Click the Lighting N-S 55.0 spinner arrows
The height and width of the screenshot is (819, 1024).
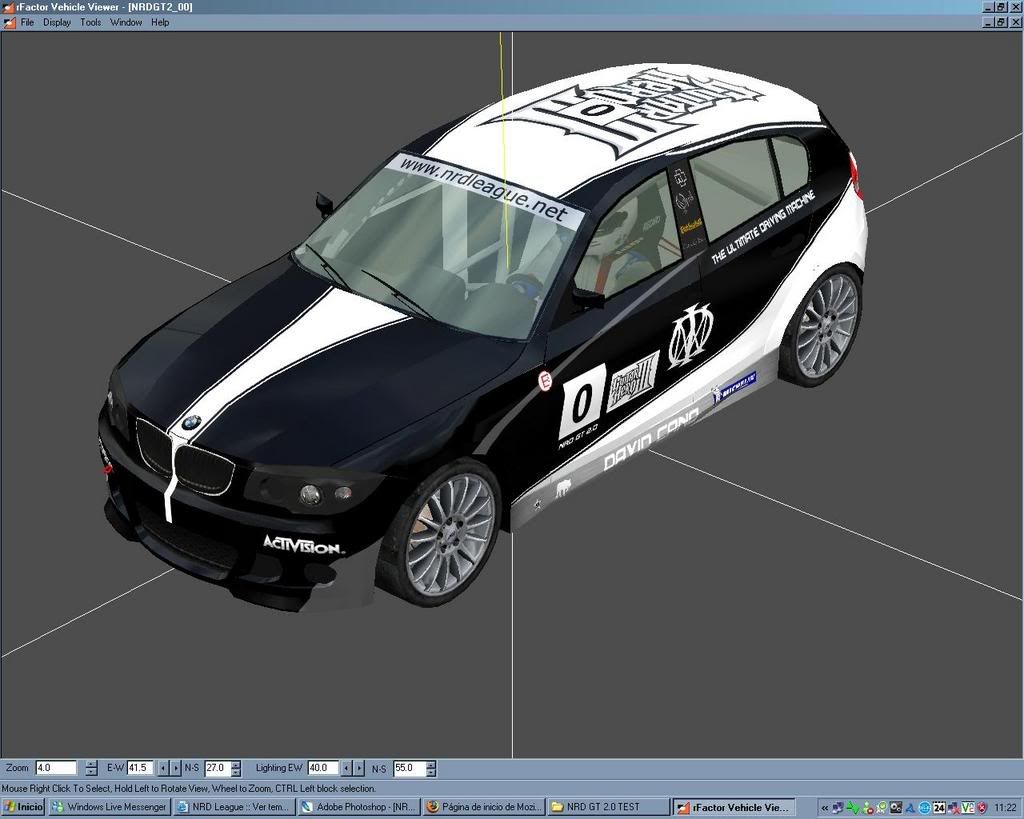coord(431,768)
